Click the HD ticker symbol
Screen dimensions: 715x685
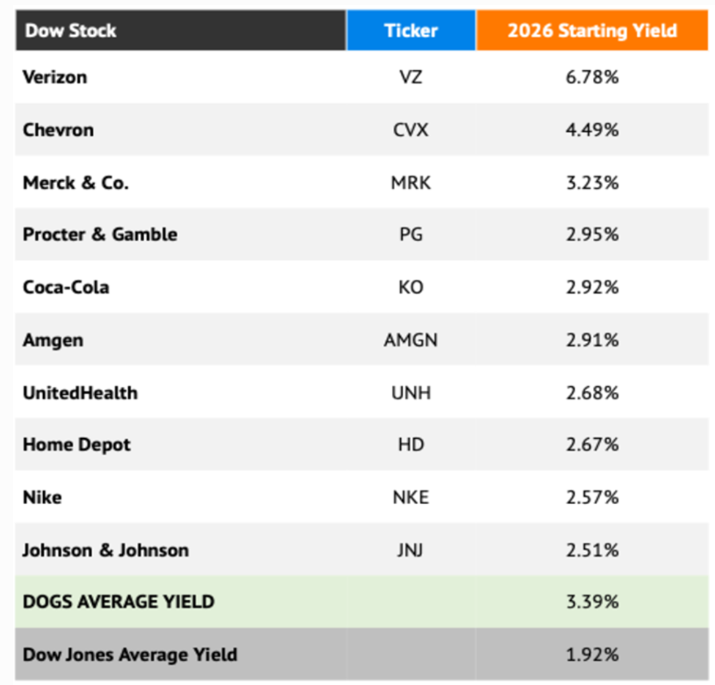(x=411, y=445)
